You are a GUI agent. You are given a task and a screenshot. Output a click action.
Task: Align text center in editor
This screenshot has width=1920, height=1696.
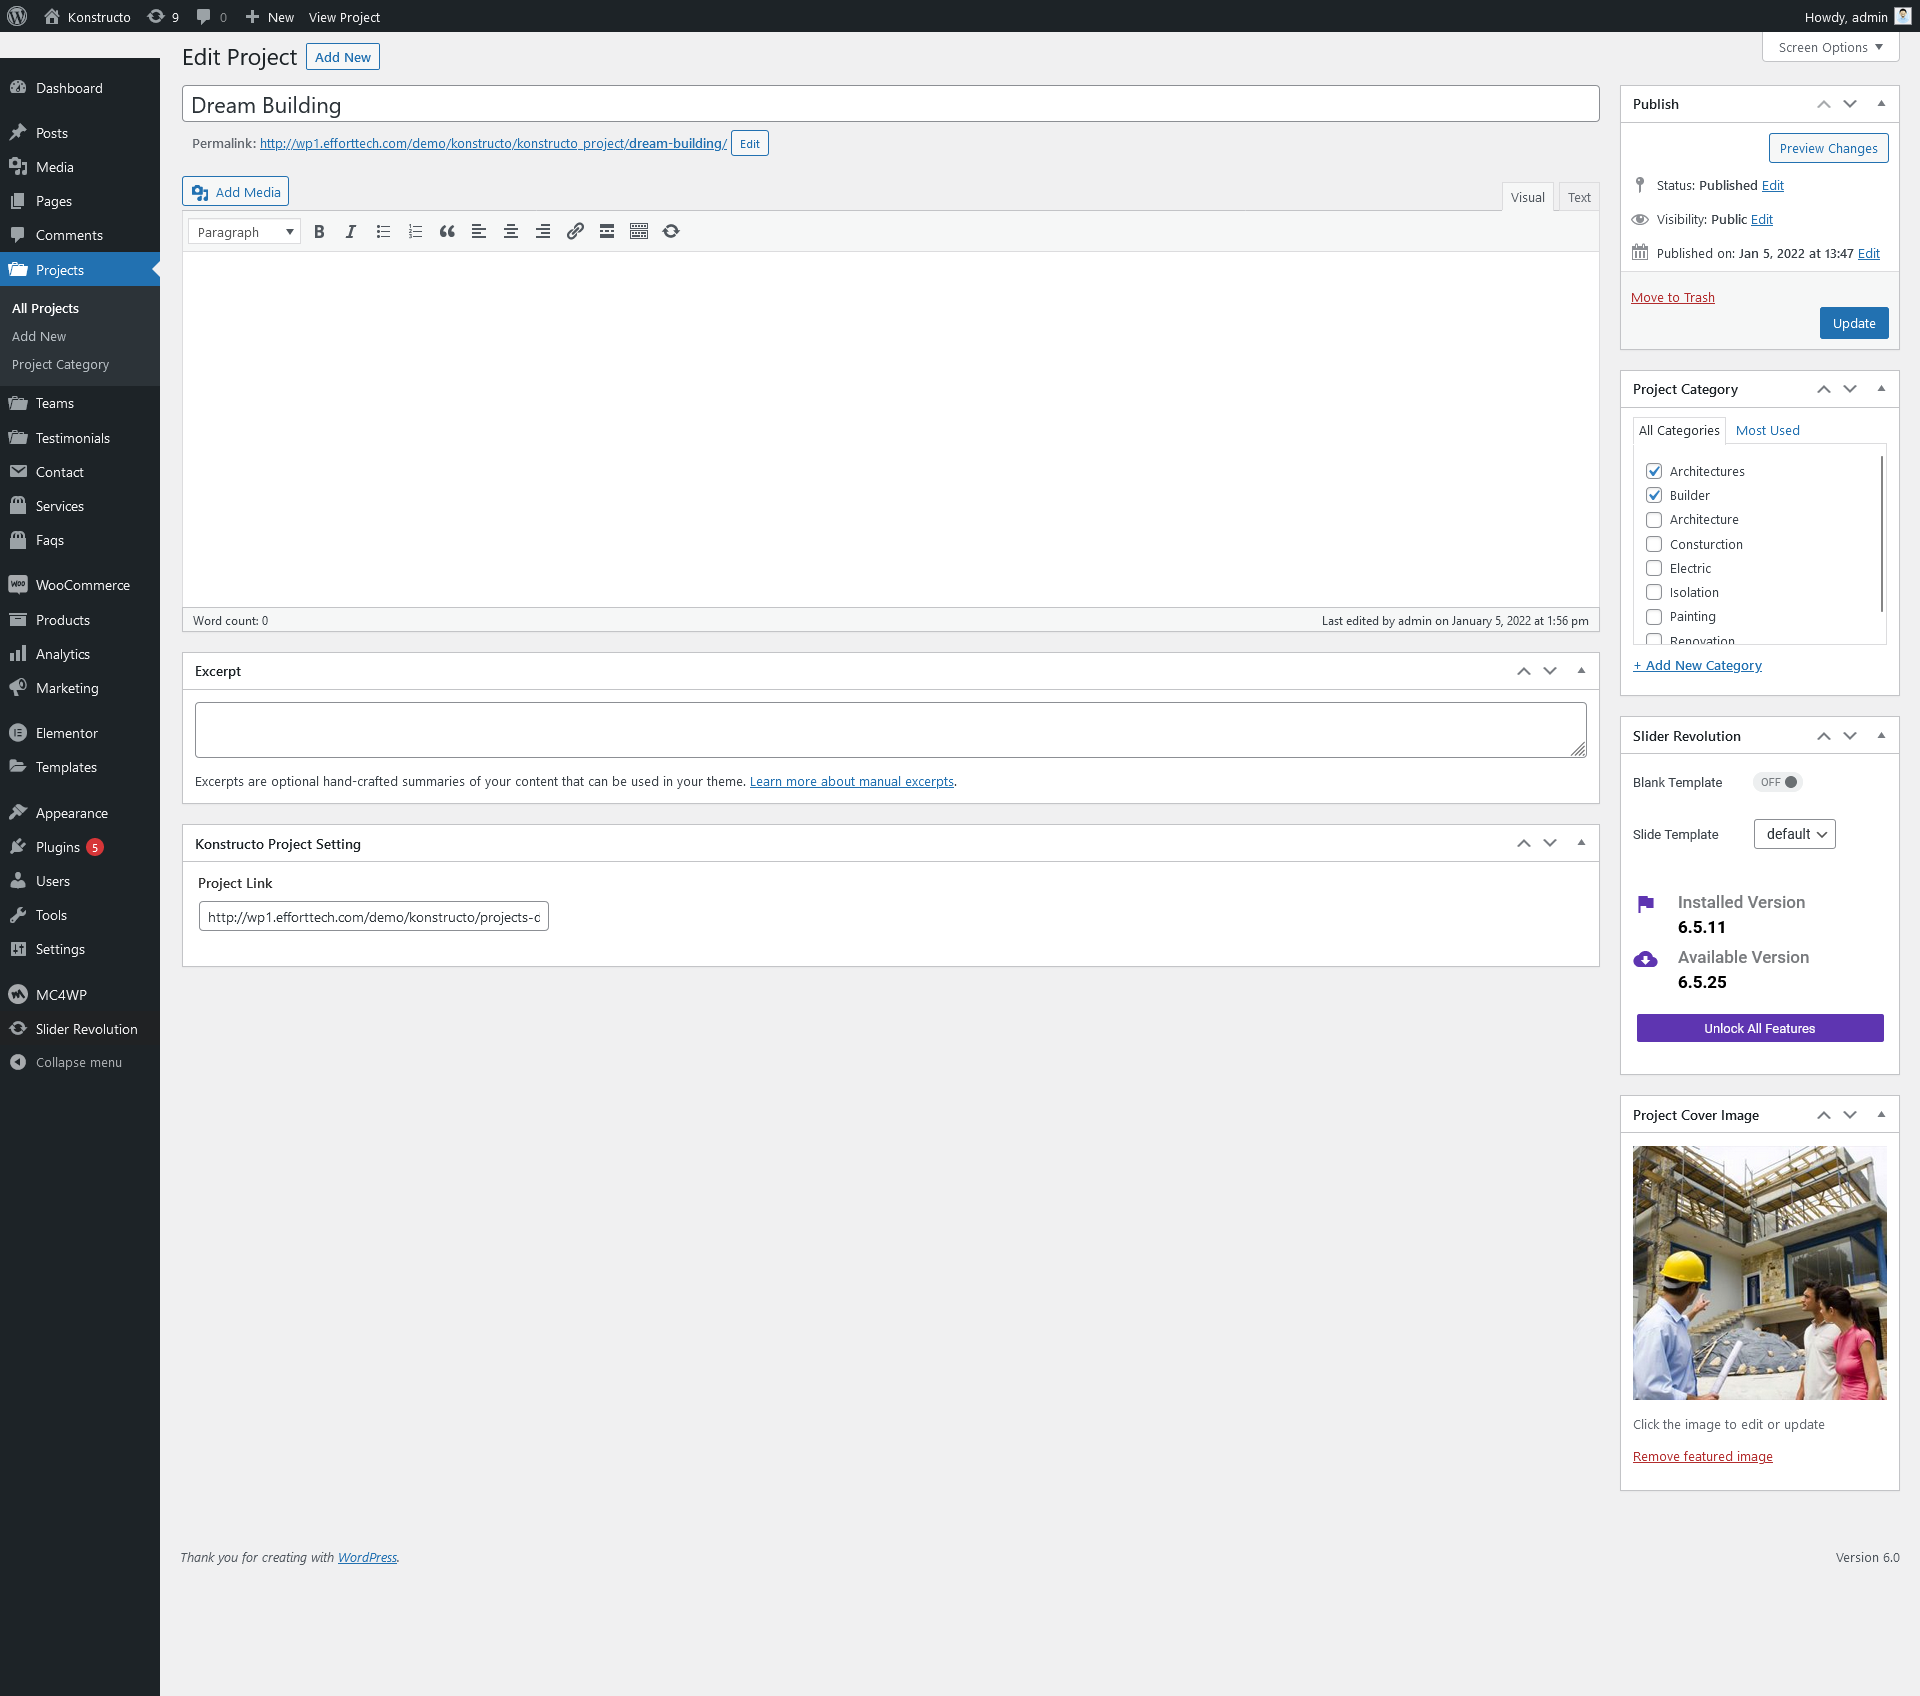coord(511,232)
